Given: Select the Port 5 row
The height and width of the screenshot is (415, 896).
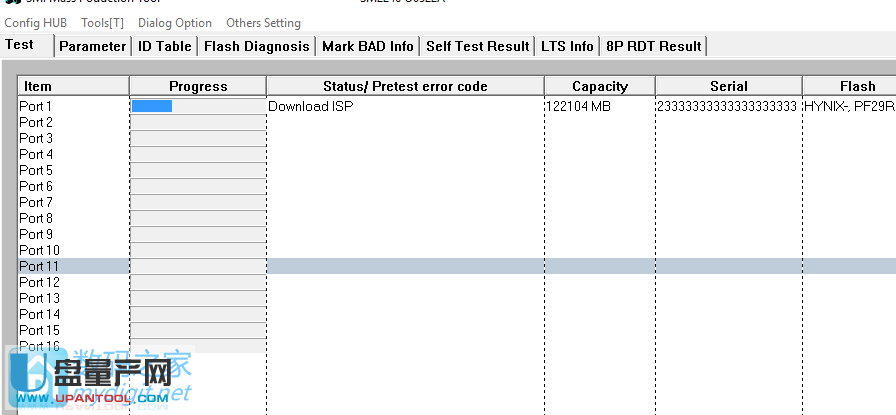Looking at the screenshot, I should (36, 170).
